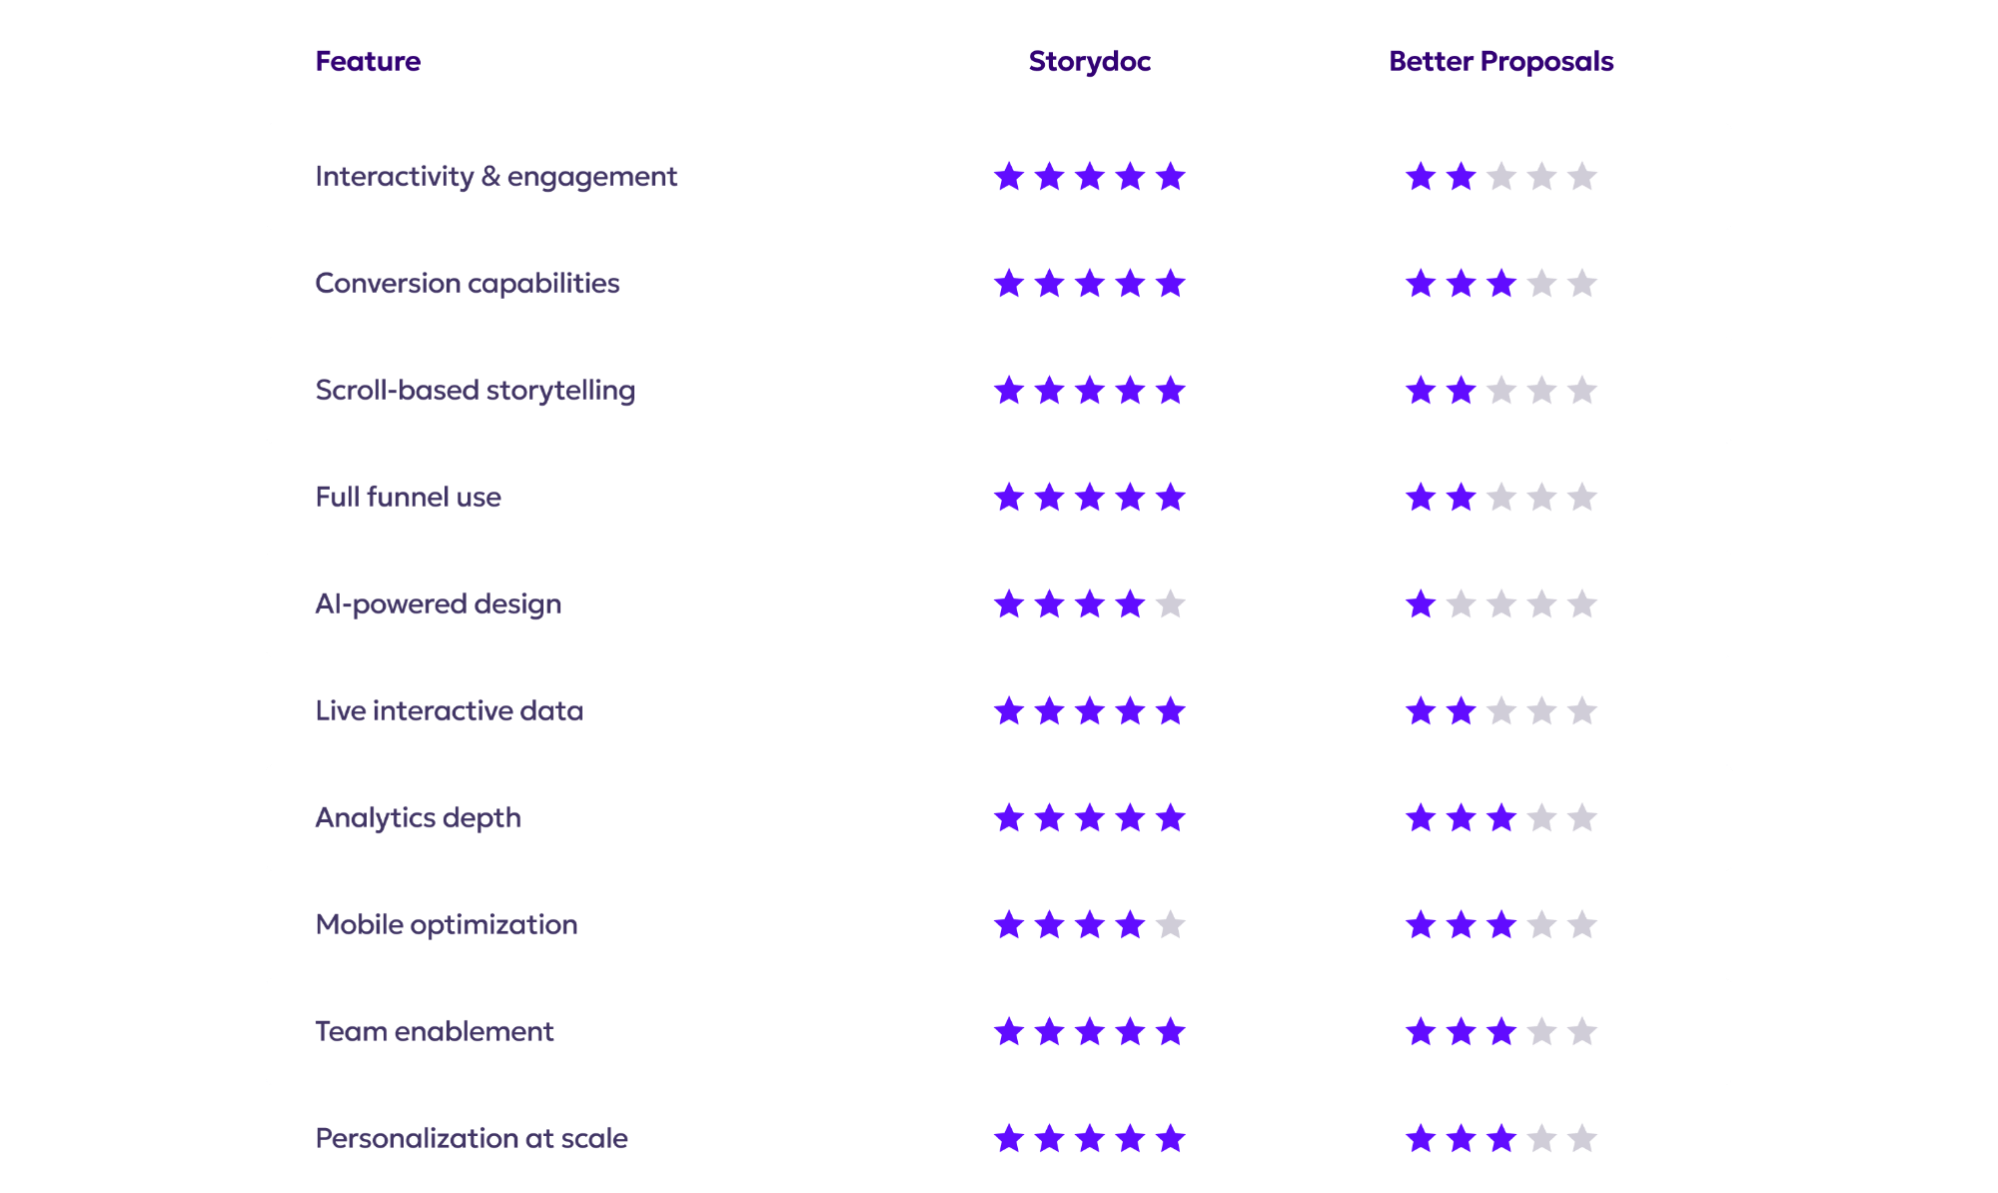Click the Storydoc column header
Image resolution: width=1998 pixels, height=1193 pixels.
pyautogui.click(x=1089, y=61)
